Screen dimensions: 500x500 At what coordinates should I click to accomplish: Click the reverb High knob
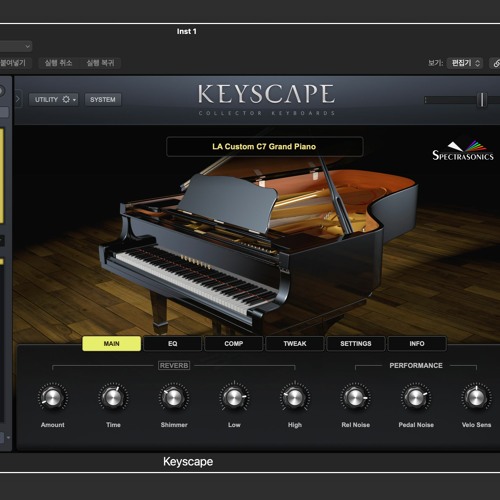[295, 397]
